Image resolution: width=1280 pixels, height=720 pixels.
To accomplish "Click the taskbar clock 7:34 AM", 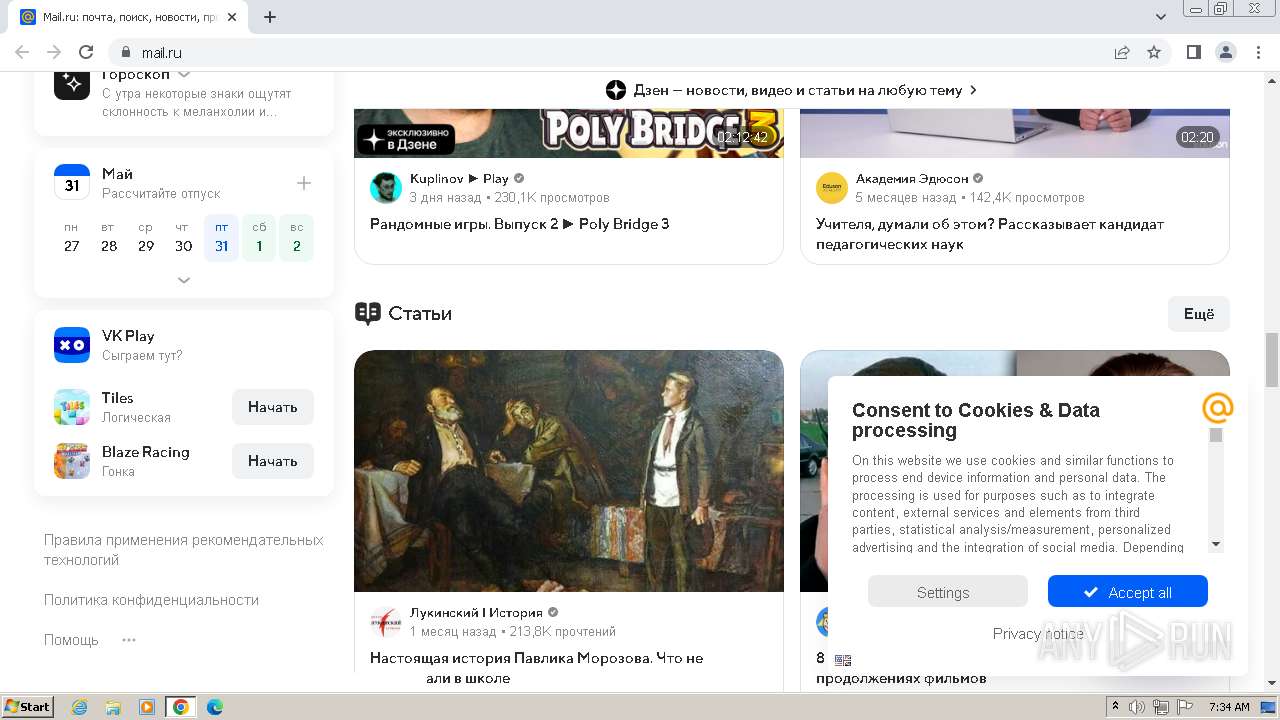I will tap(1229, 707).
